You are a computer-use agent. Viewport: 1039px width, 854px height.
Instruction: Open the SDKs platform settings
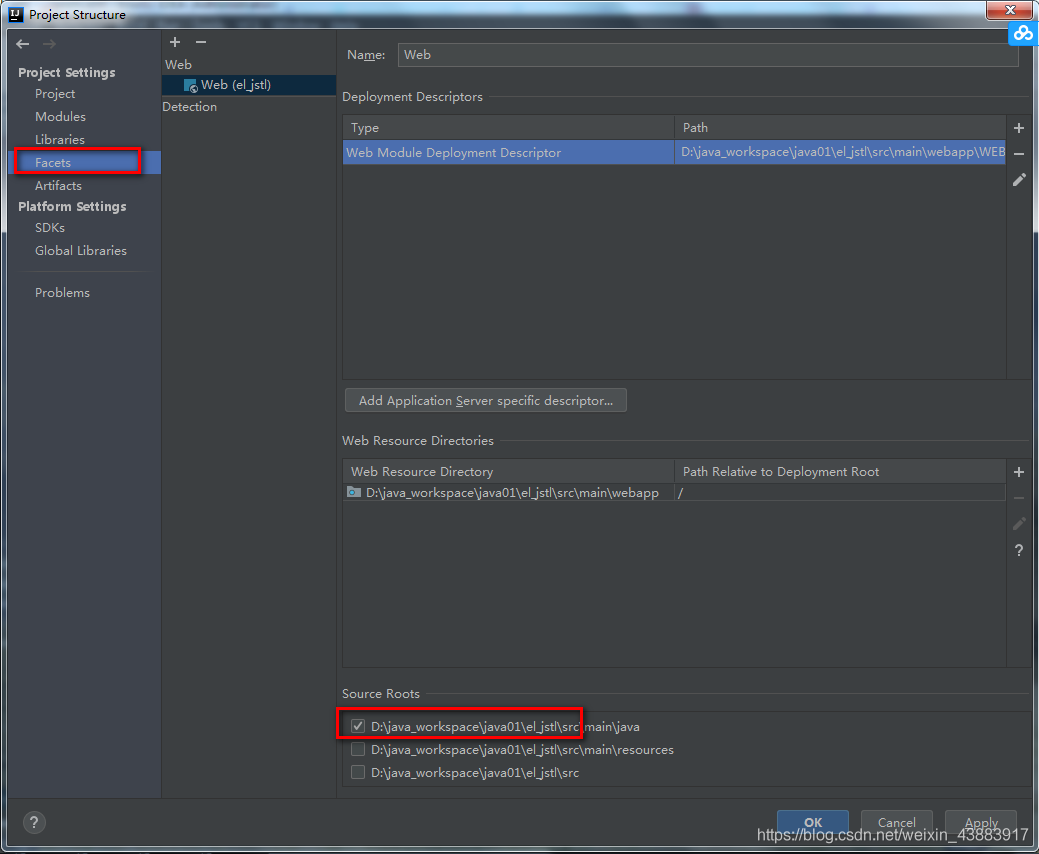pyautogui.click(x=50, y=227)
